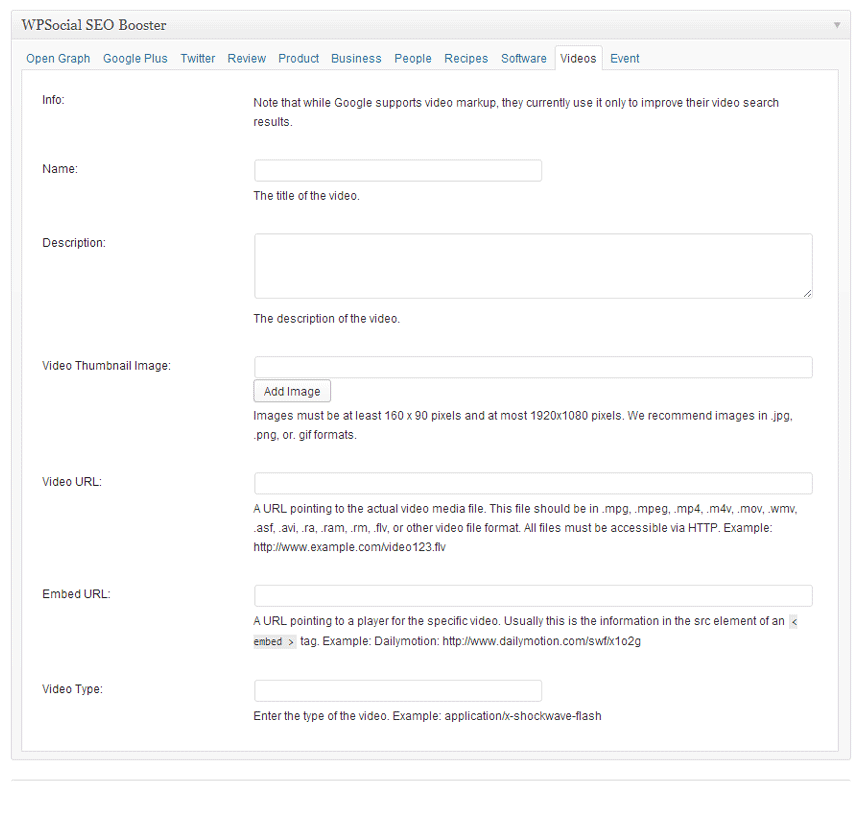Click the application/x-shockwave-flash example text

(523, 716)
